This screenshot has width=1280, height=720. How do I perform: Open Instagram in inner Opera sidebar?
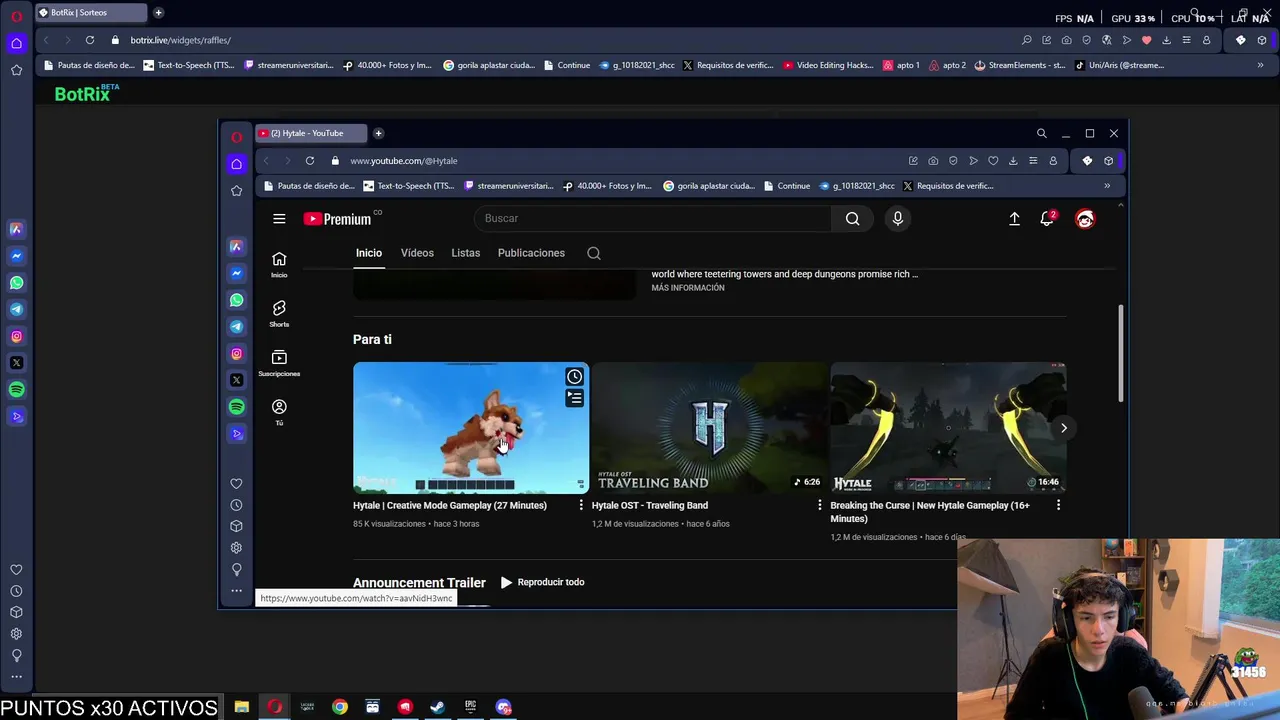(236, 354)
